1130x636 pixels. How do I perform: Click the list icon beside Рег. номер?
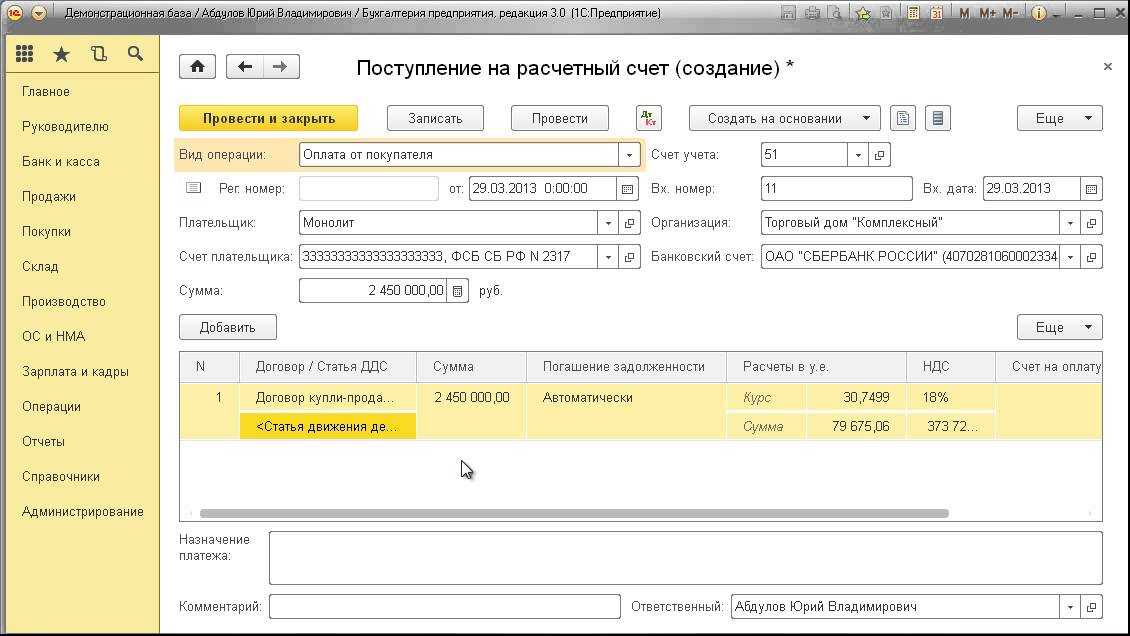(x=193, y=188)
